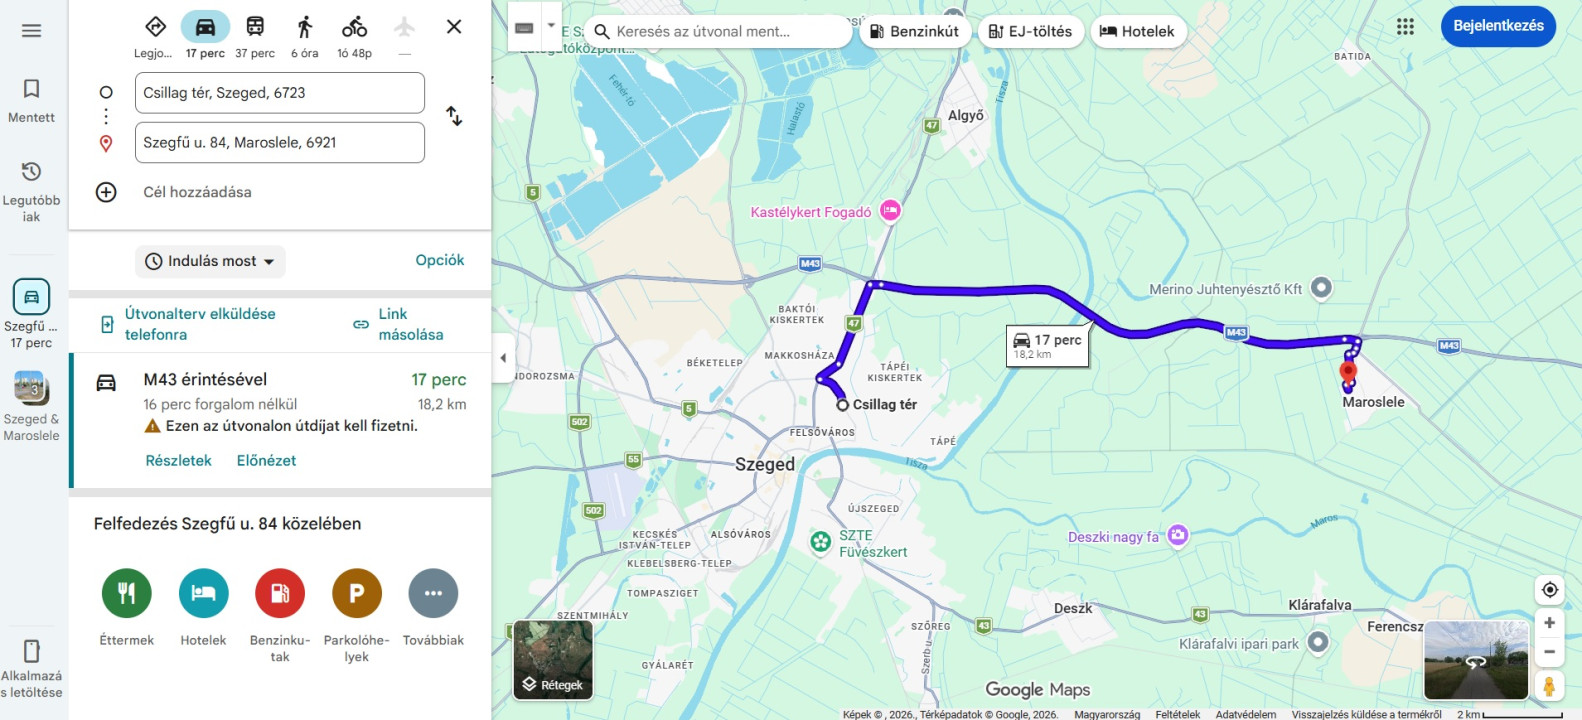The image size is (1582, 720).
Task: Activate the Street View pegman
Action: (1549, 686)
